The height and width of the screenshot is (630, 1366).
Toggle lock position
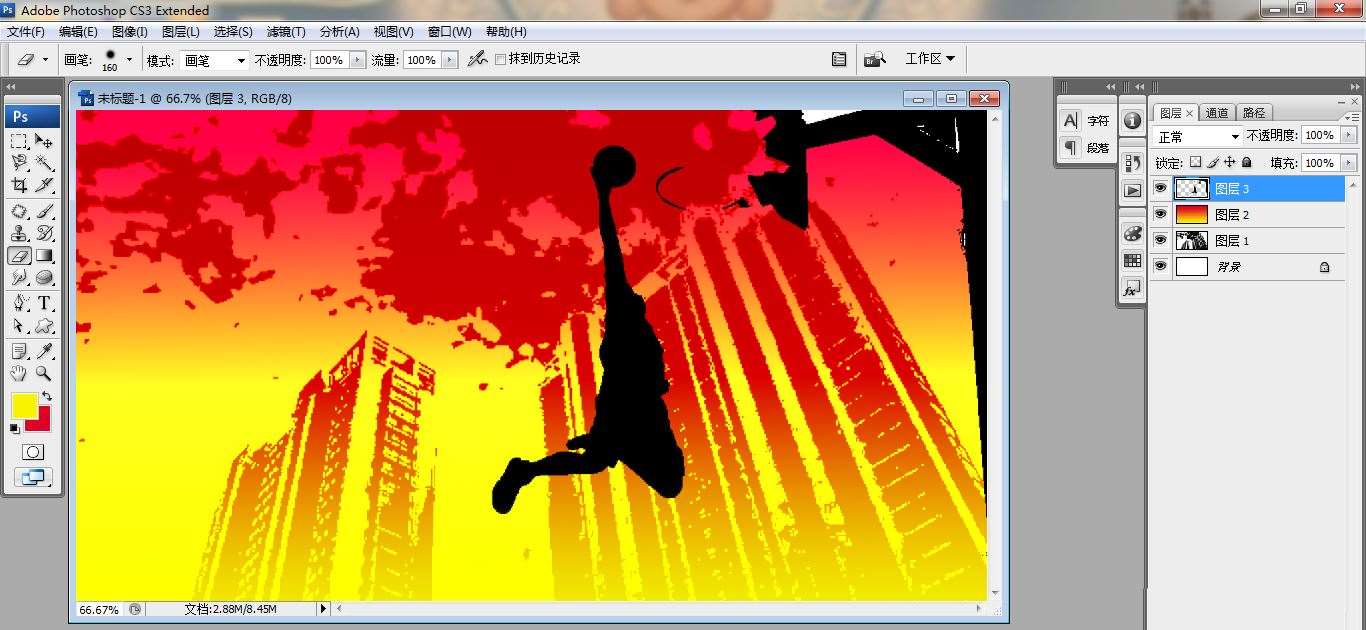point(1230,162)
